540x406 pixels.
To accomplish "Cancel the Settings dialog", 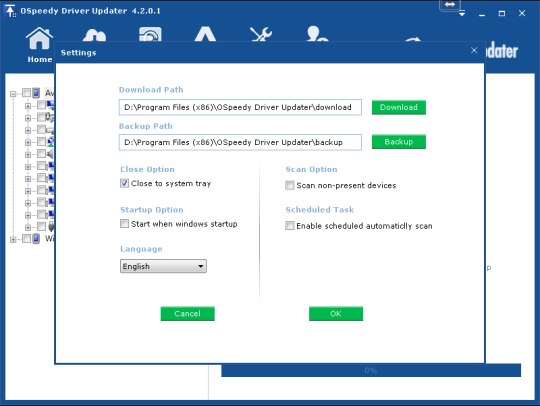I will coord(187,313).
